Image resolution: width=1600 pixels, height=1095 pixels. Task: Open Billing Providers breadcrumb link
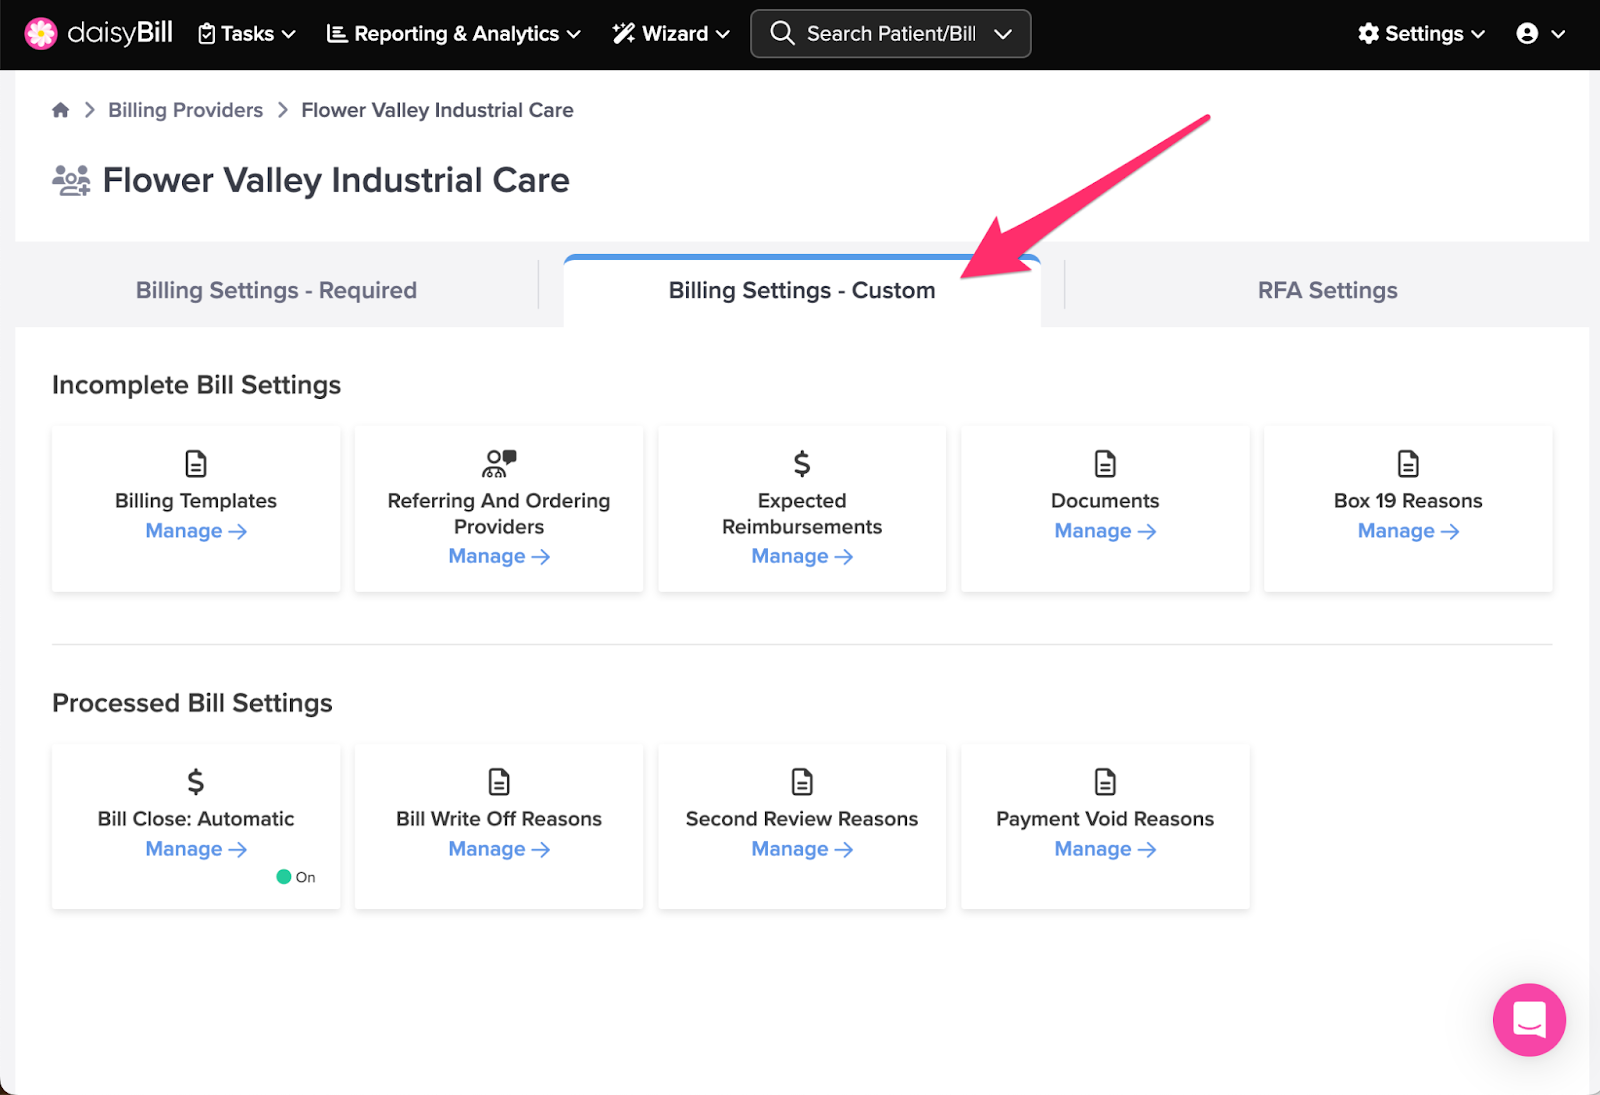(186, 110)
